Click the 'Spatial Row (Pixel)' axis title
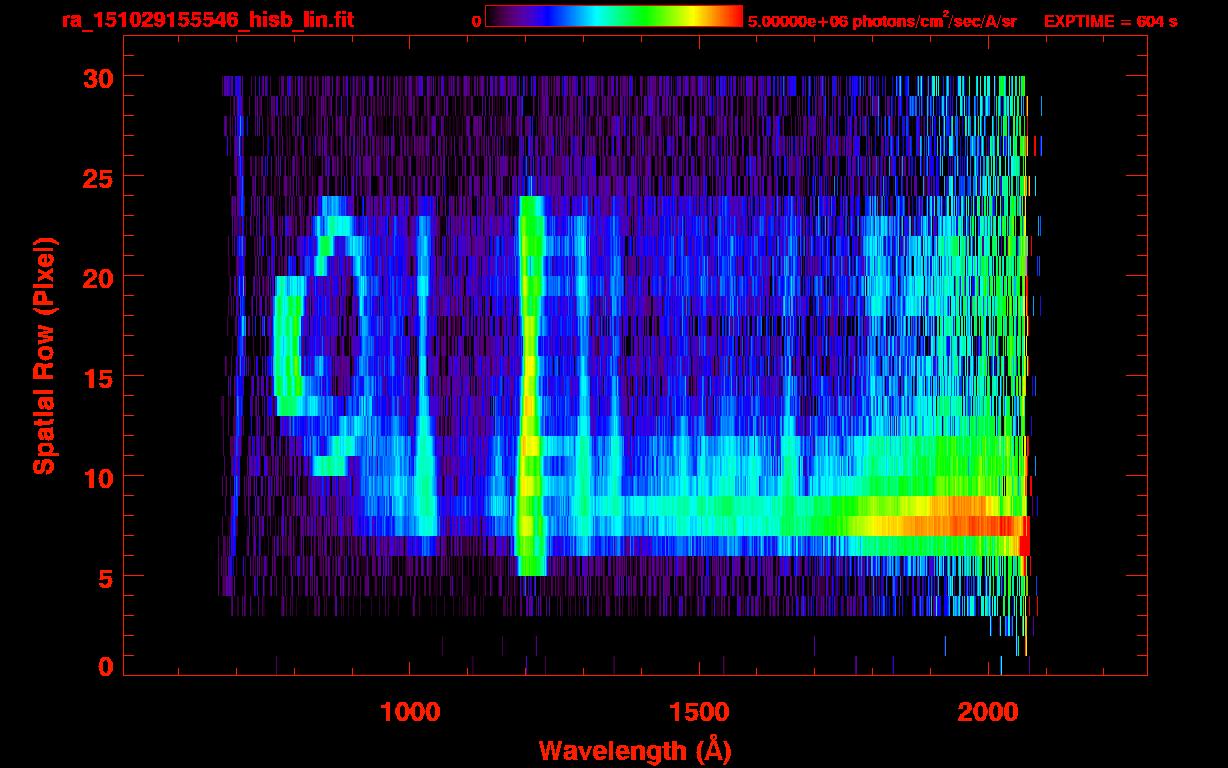The height and width of the screenshot is (768, 1228). [44, 355]
